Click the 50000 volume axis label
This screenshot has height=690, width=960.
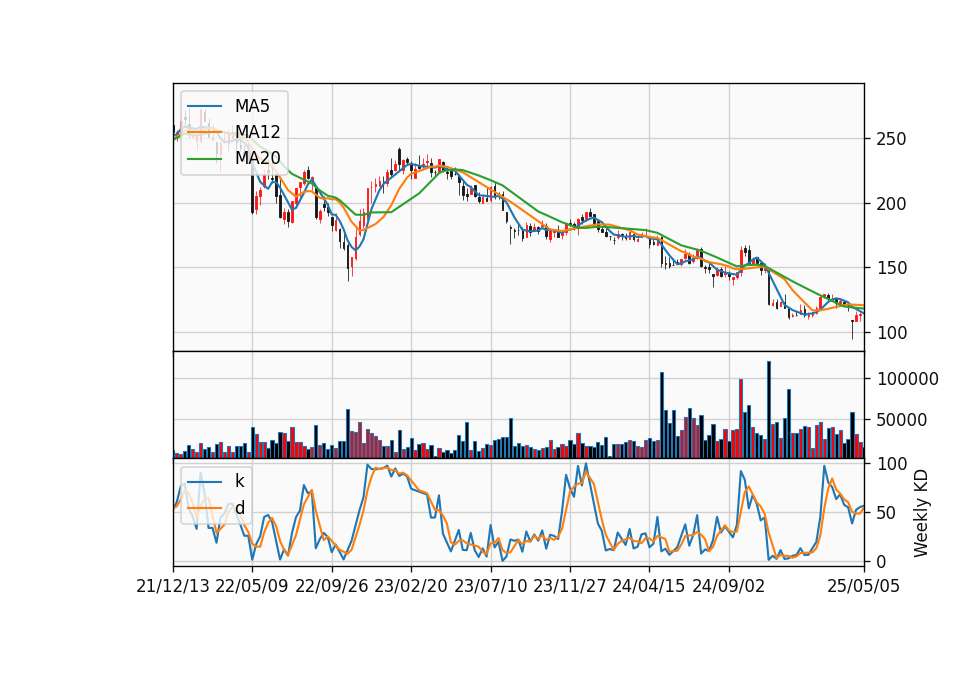tap(902, 420)
